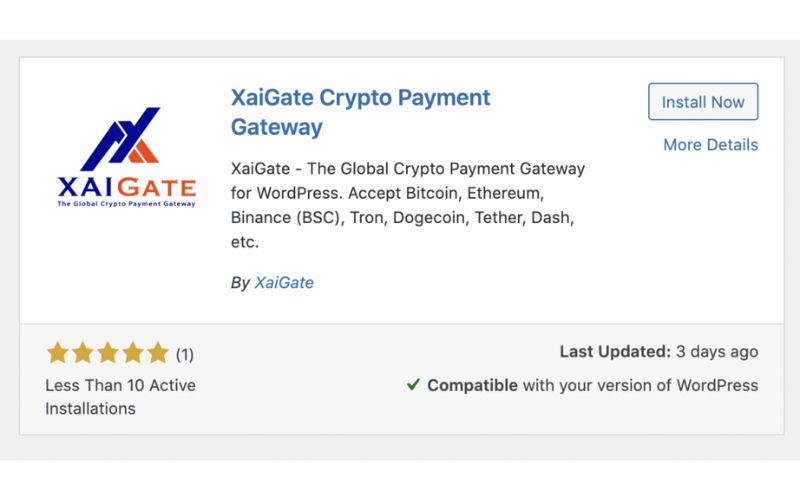
Task: Click the Install Now button
Action: coord(703,102)
